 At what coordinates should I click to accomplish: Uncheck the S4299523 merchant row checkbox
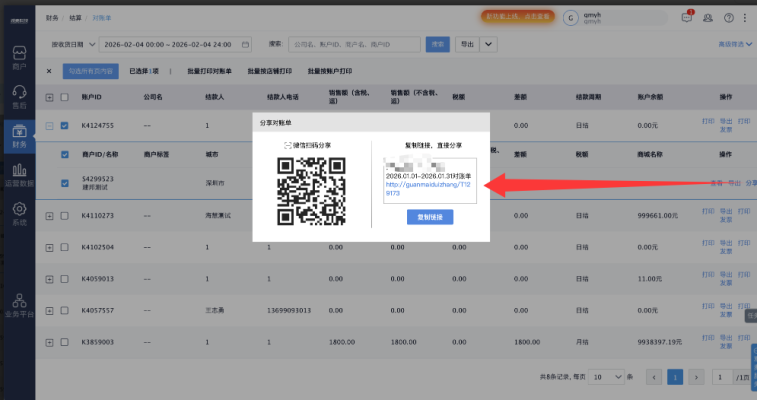point(65,183)
